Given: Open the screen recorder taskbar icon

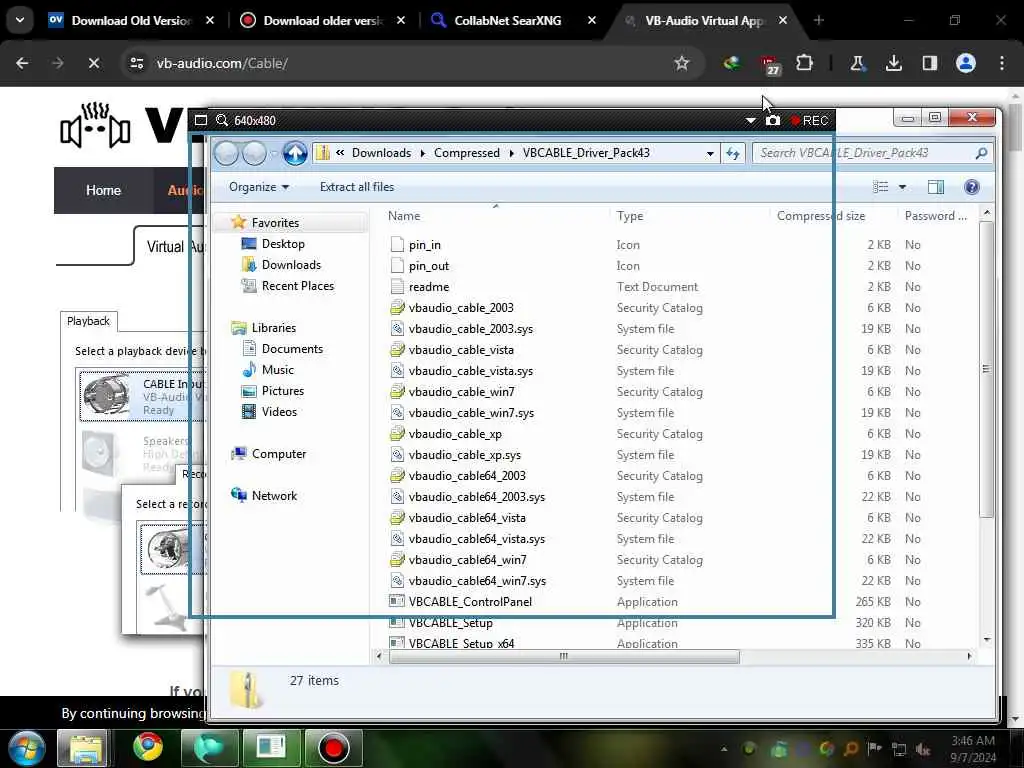Looking at the screenshot, I should pos(333,747).
